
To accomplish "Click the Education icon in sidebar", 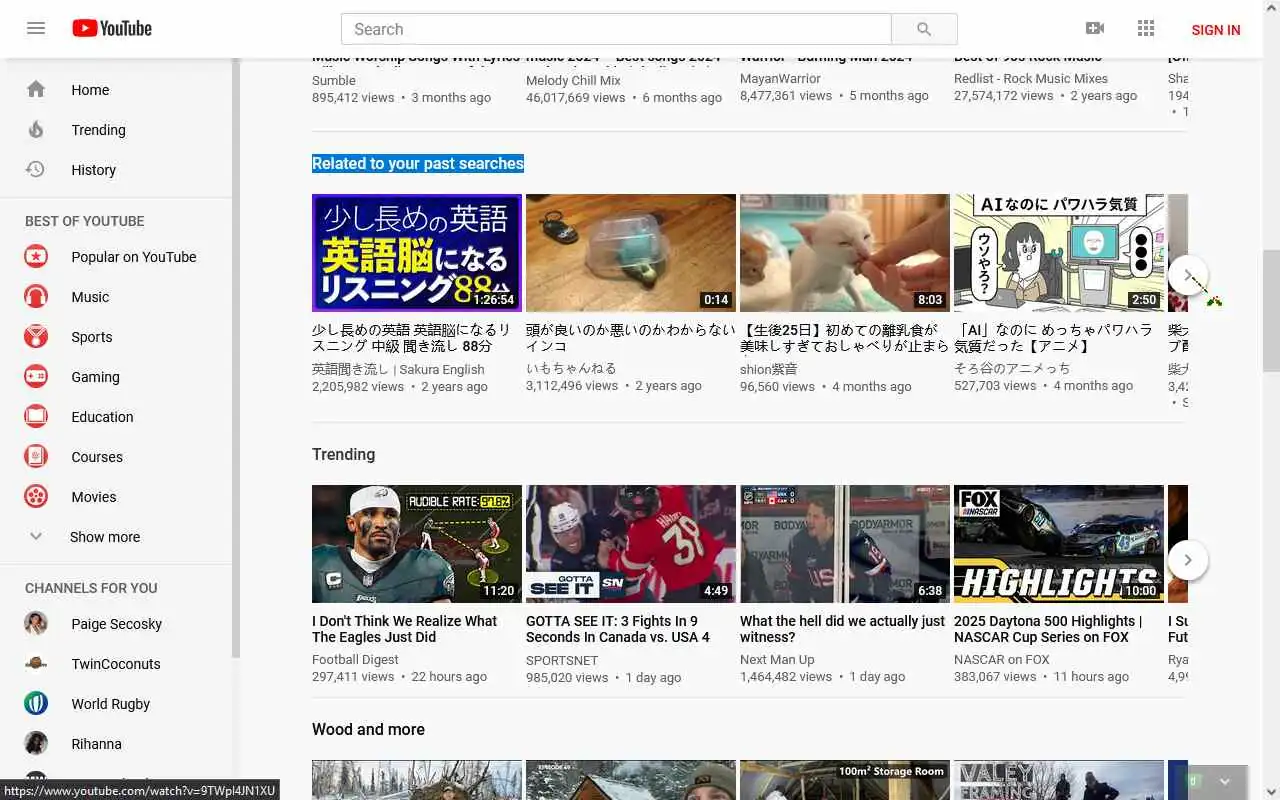I will [36, 417].
